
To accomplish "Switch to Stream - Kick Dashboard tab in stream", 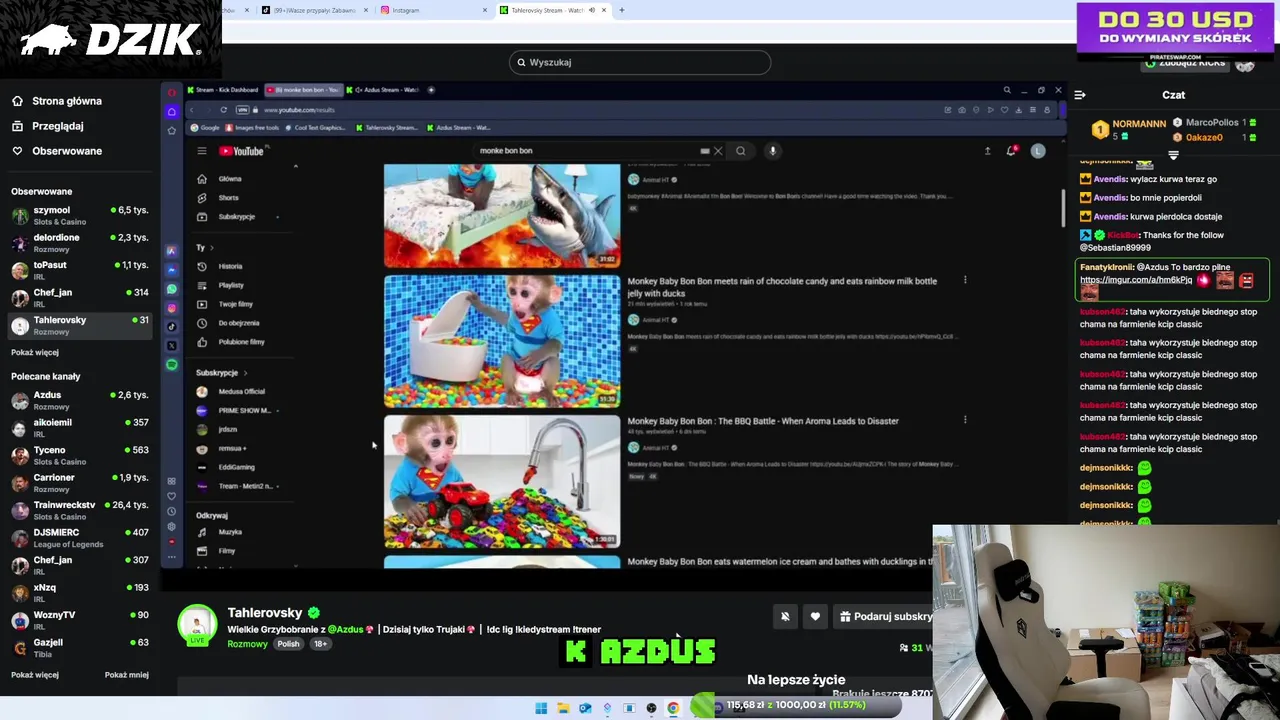I will click(x=222, y=90).
